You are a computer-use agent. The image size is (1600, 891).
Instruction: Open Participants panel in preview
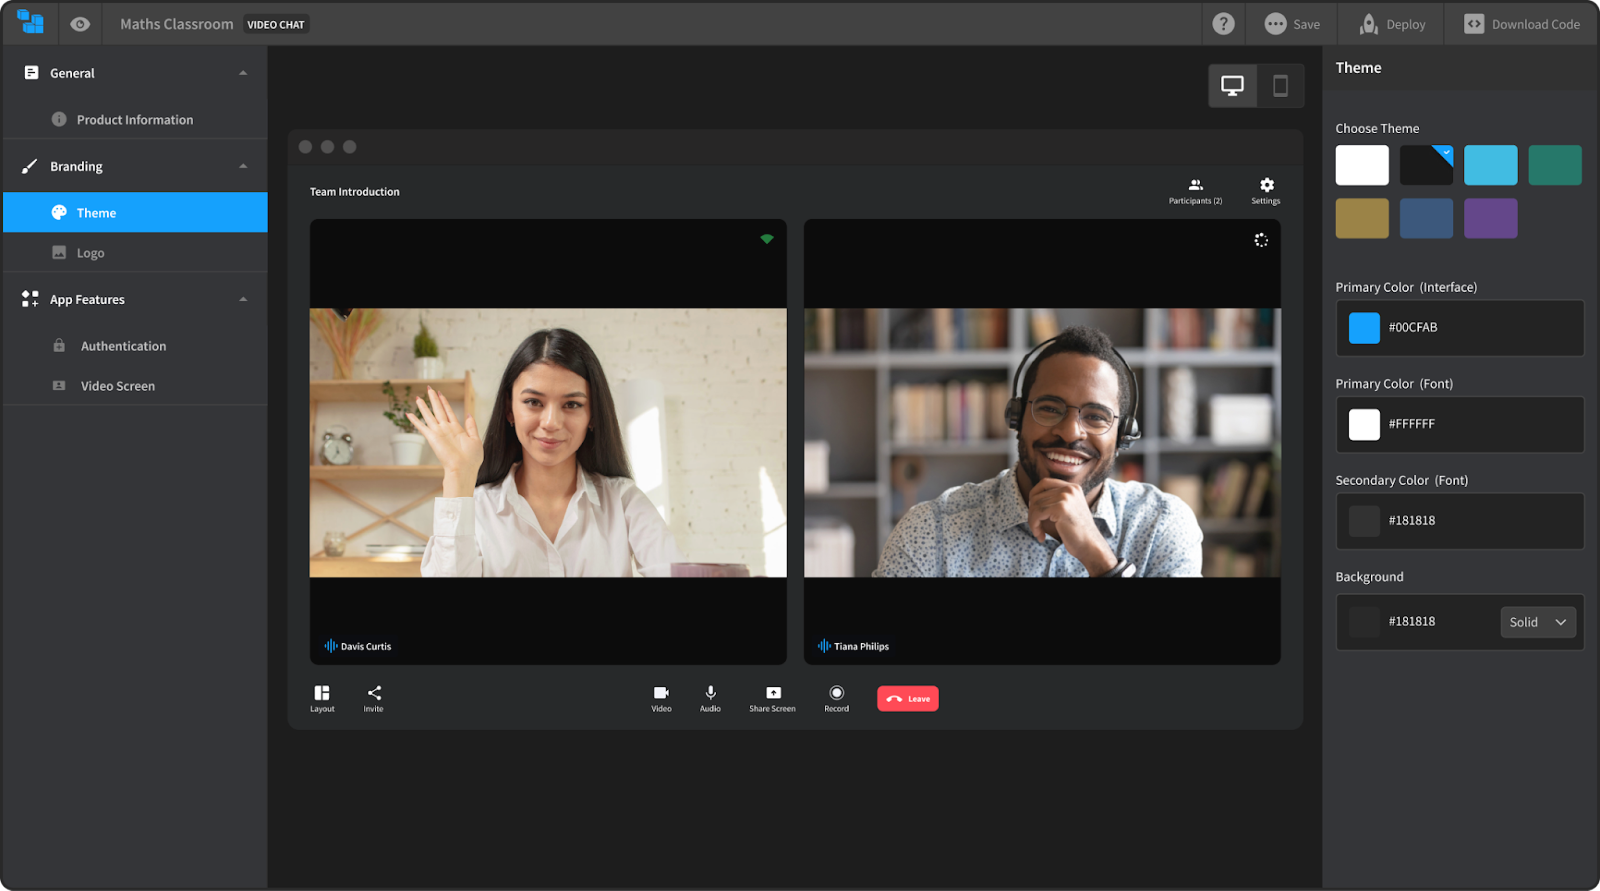(x=1195, y=191)
